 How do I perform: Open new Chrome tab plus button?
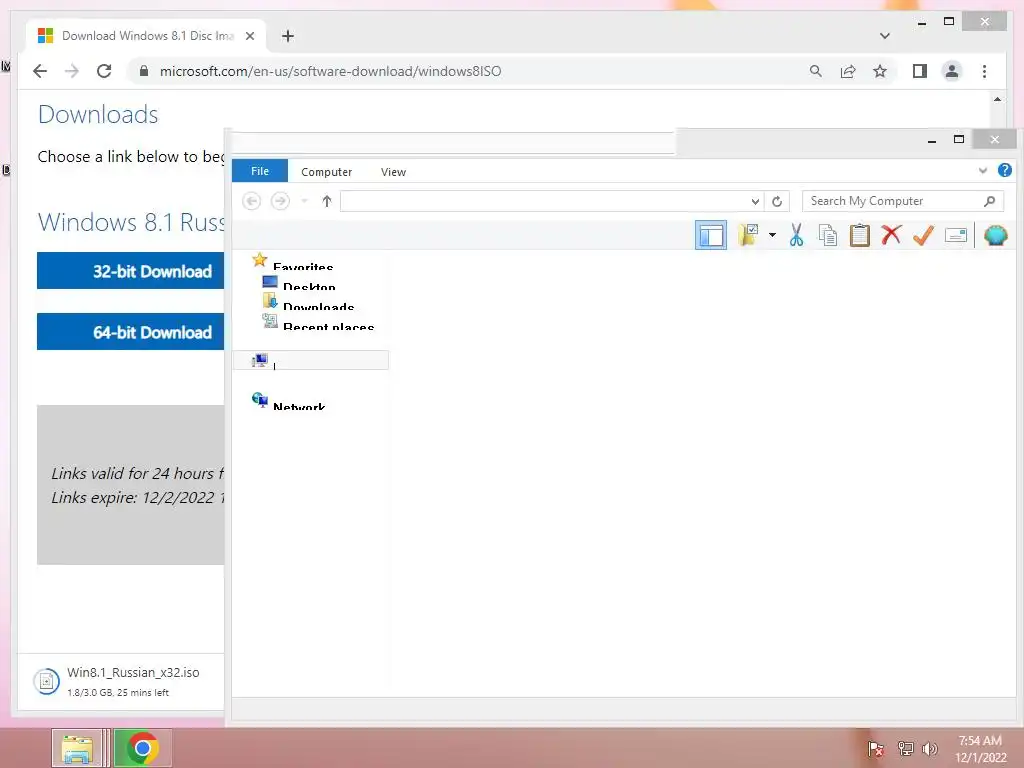tap(288, 36)
